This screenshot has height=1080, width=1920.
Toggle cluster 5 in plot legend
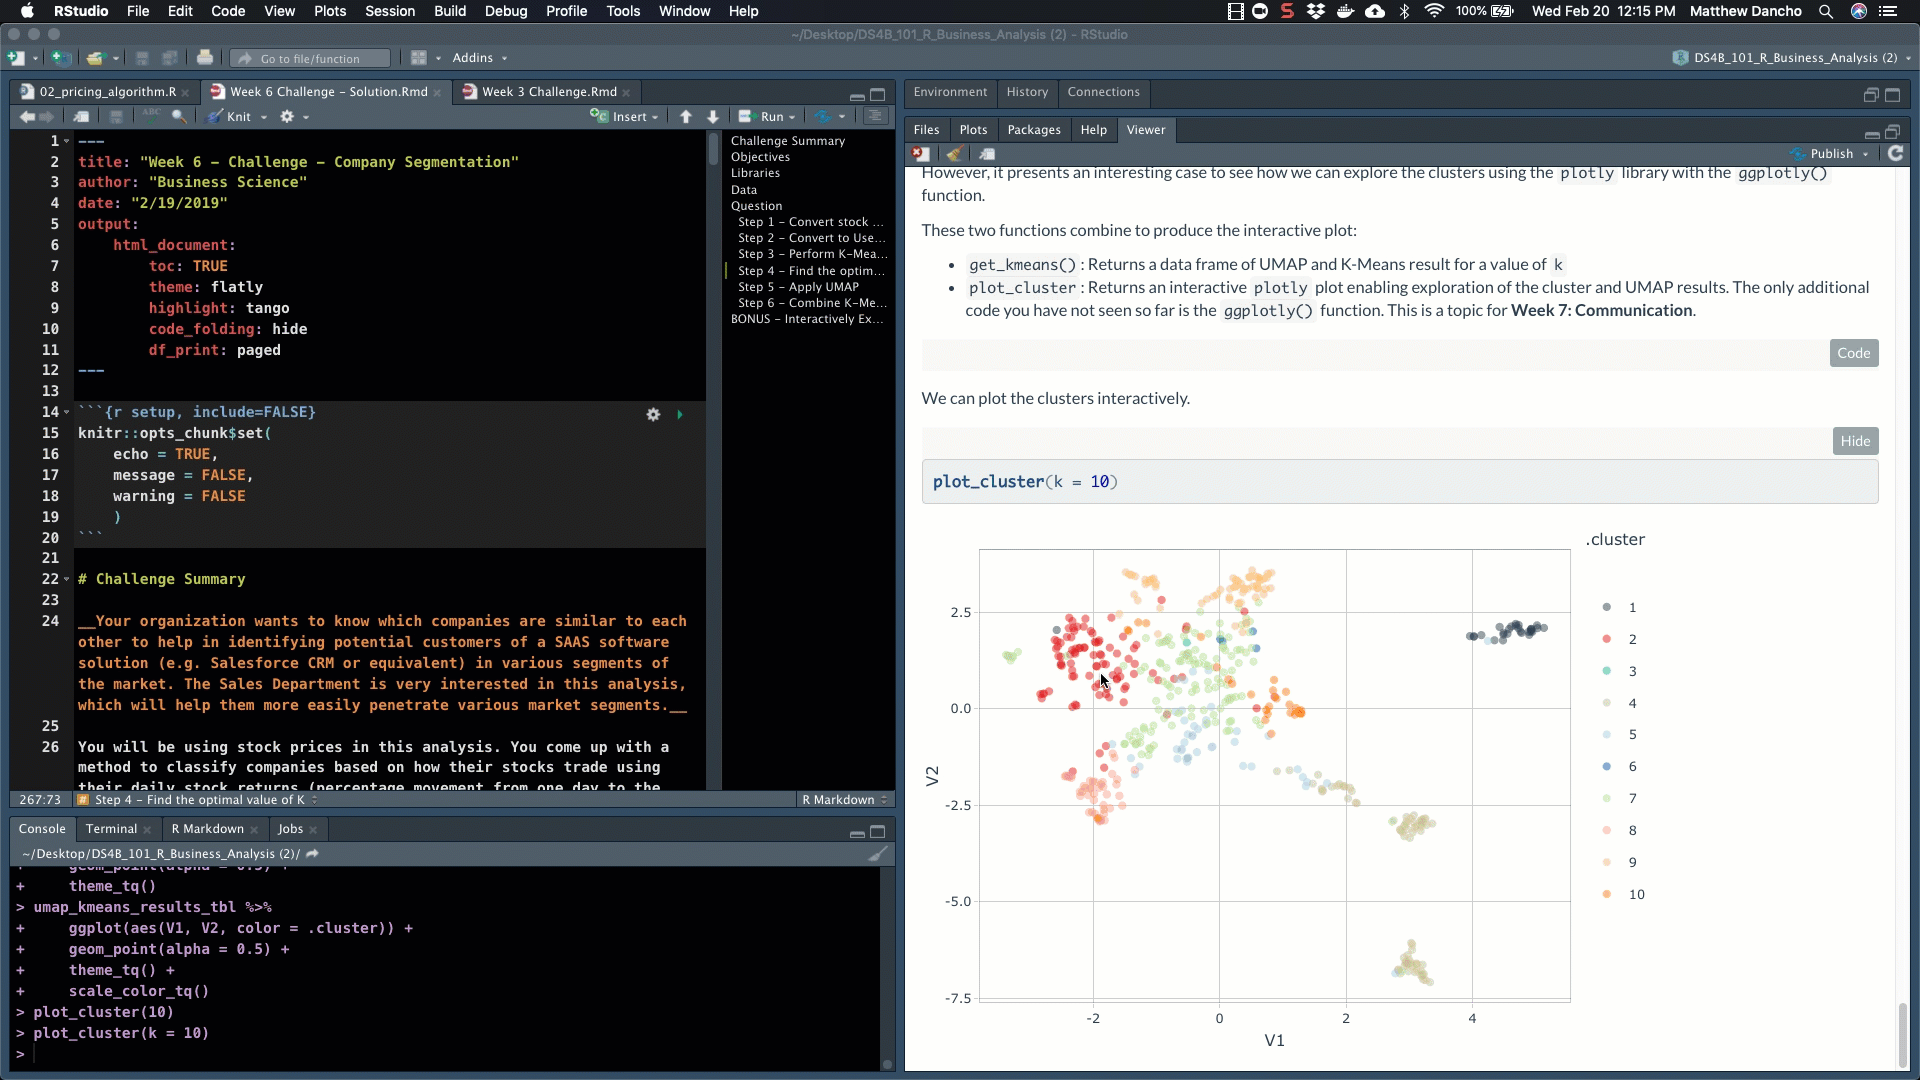pos(1619,735)
